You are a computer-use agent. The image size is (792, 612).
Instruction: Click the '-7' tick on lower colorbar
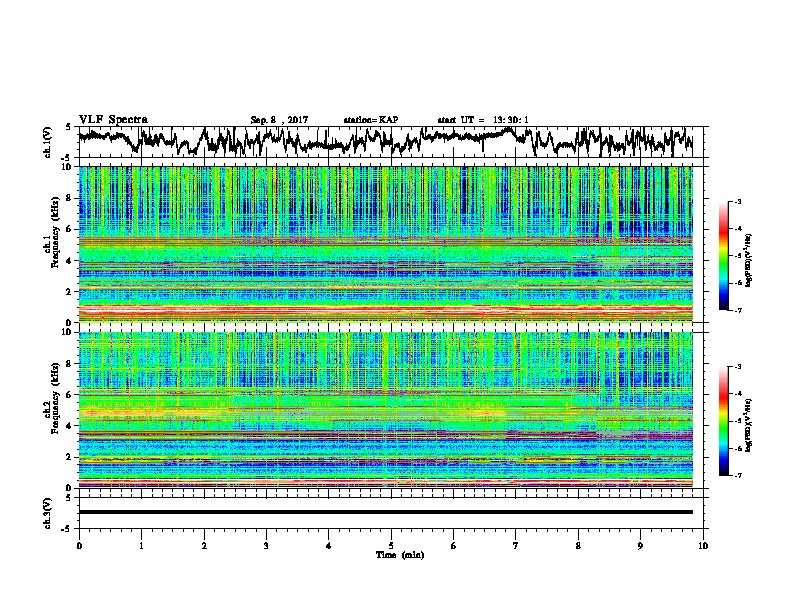pos(737,476)
